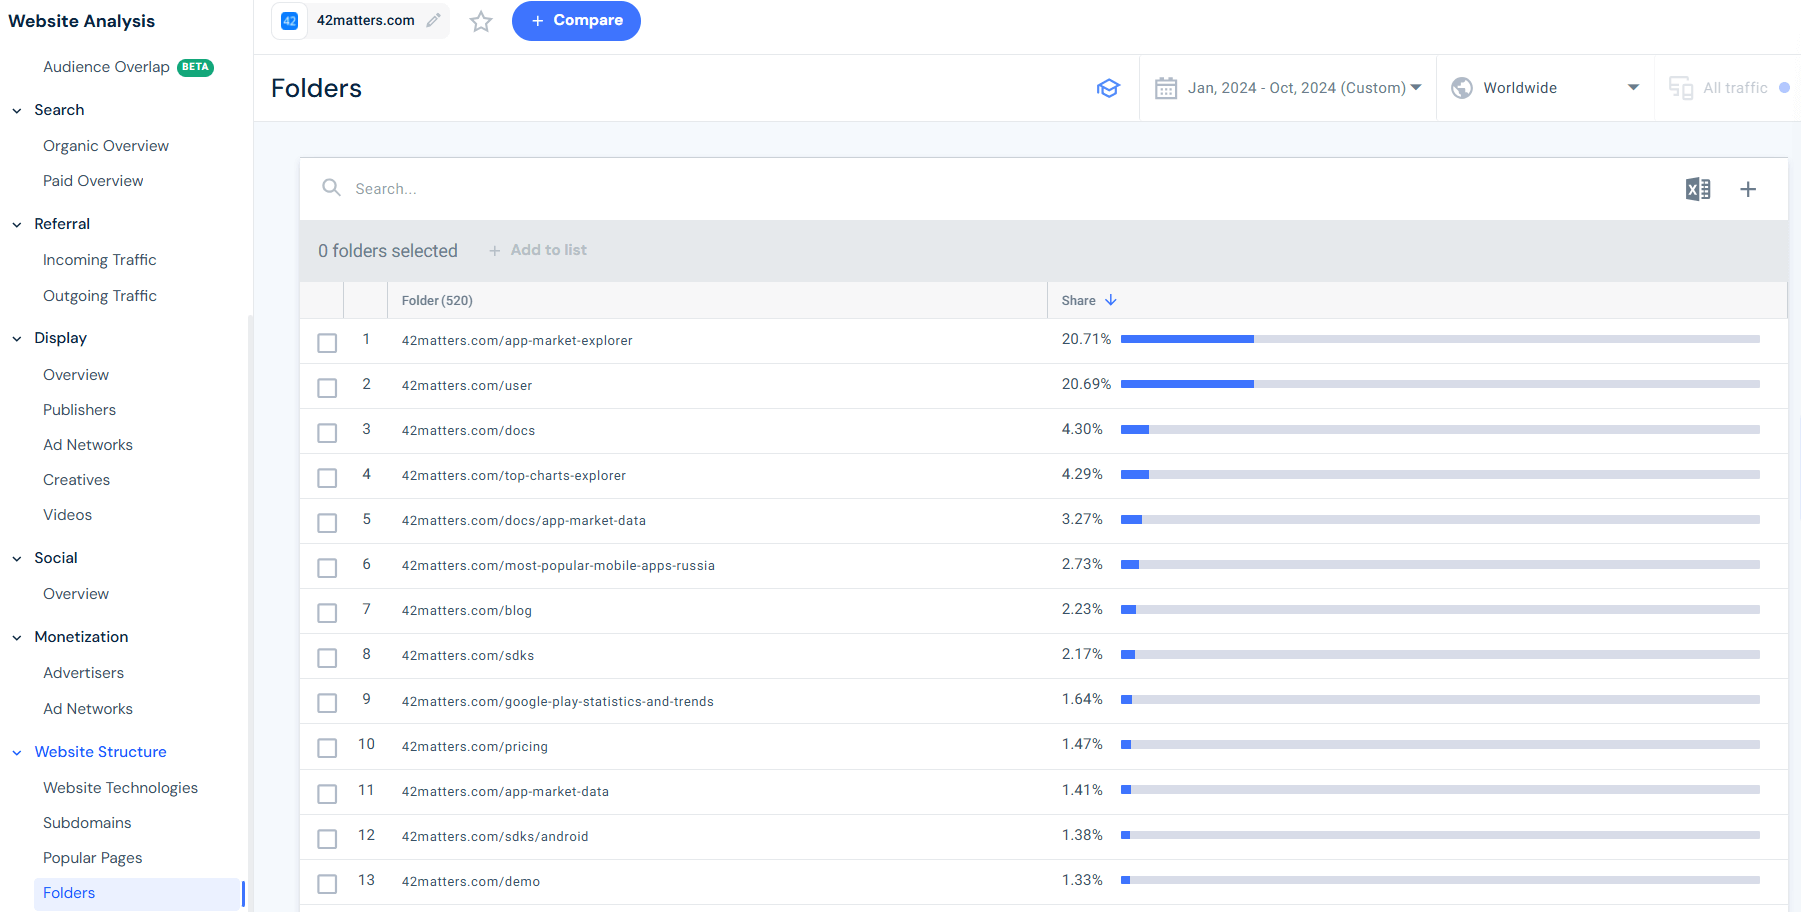Click share bar for app-market-explorer
1801x912 pixels.
tap(1440, 339)
